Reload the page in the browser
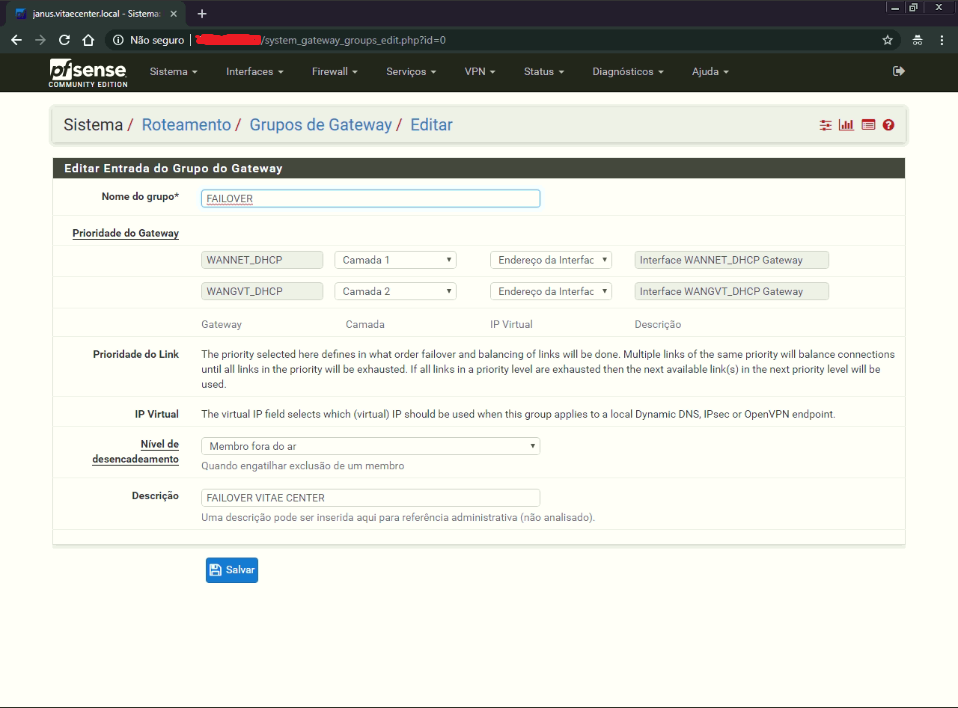 click(64, 40)
